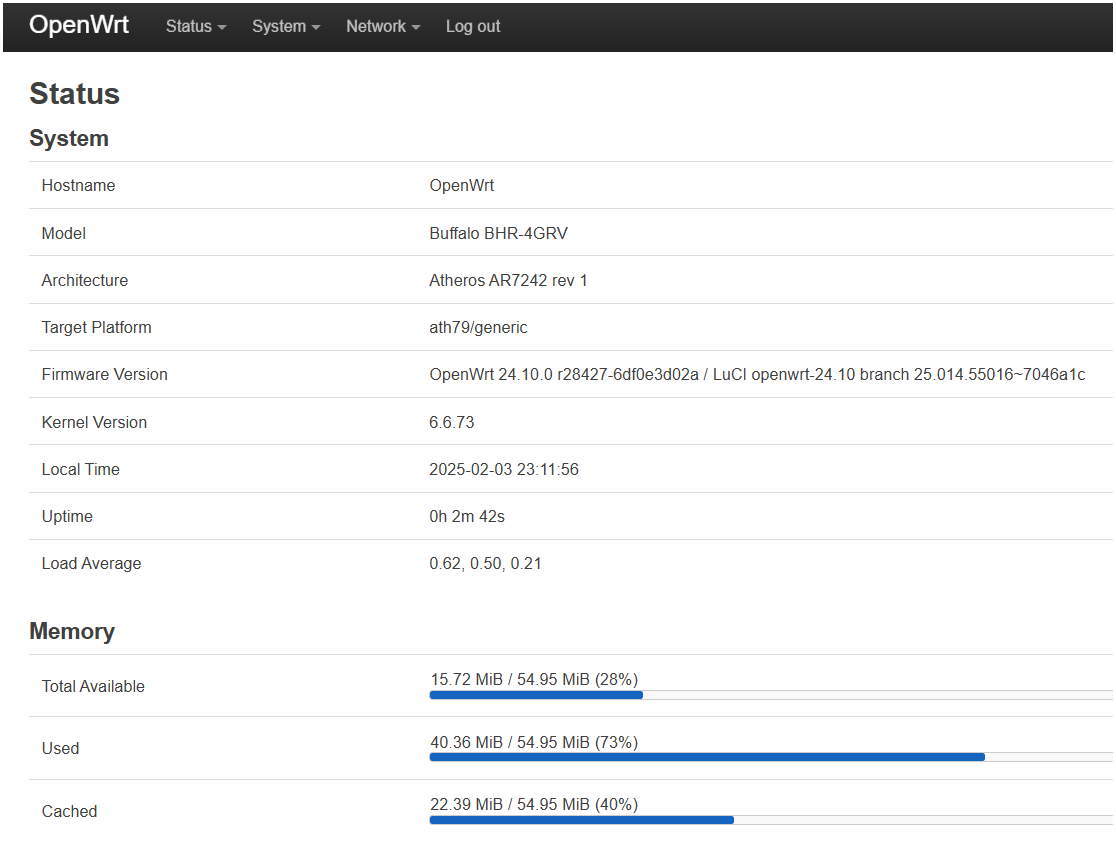Click the Memory section heading
Screen dimensions: 1116x853
click(72, 631)
